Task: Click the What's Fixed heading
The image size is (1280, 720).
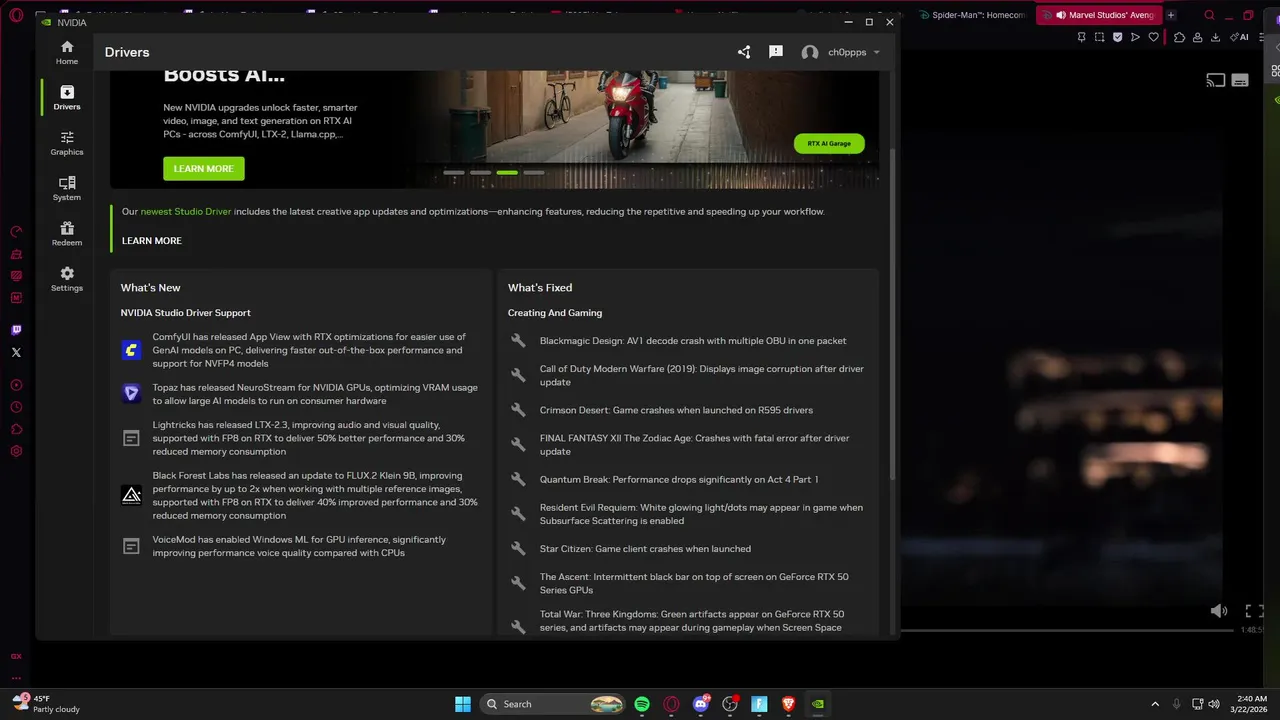Action: pos(540,288)
